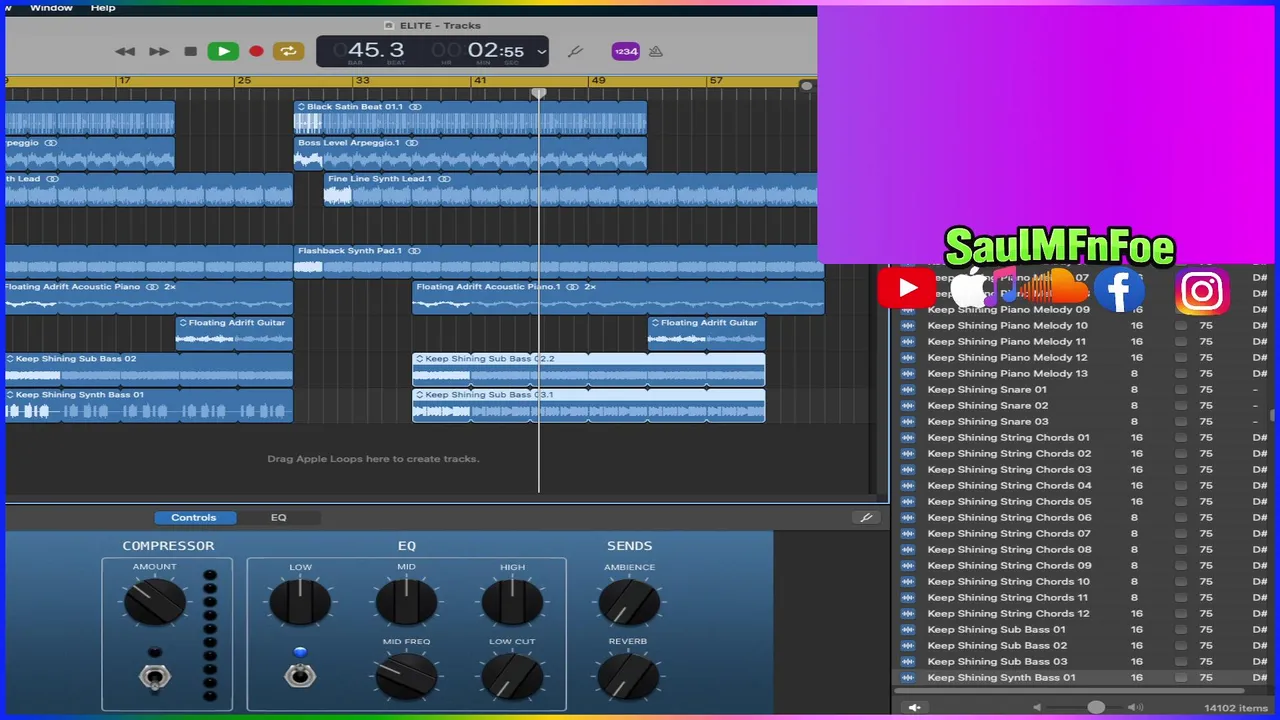Click the '14102 items' count text

(x=1236, y=708)
